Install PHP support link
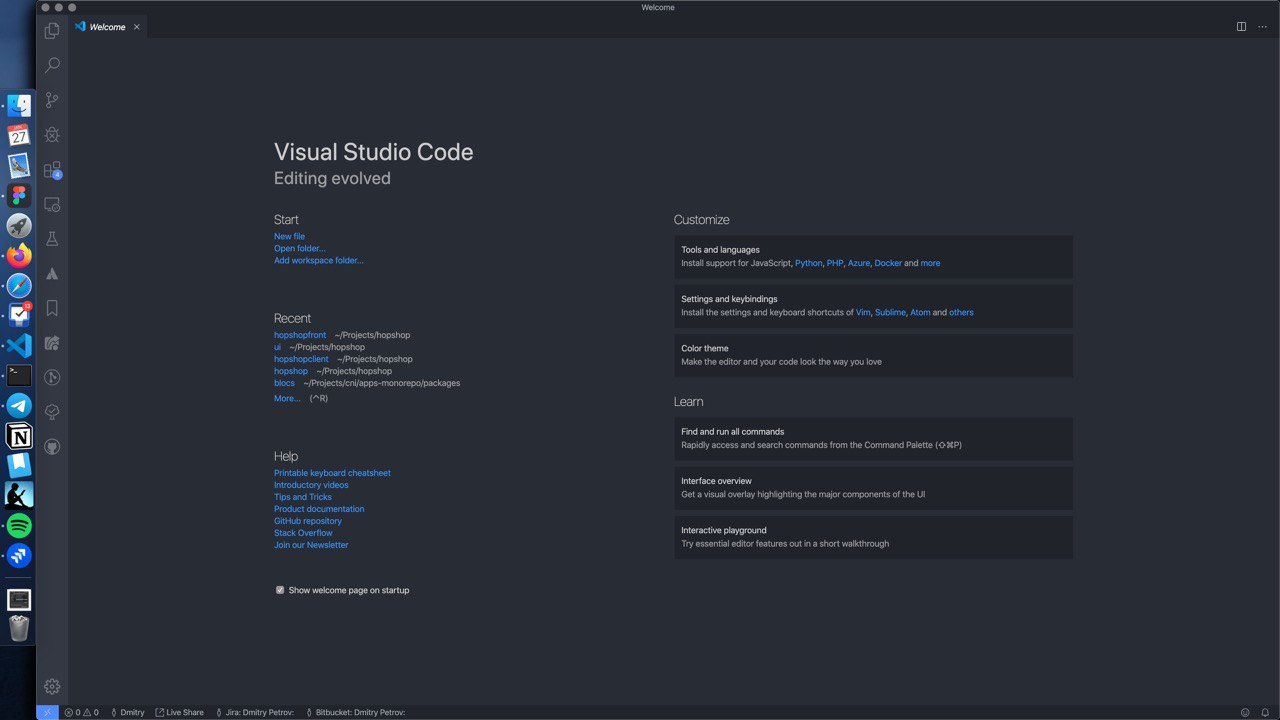 click(x=835, y=263)
